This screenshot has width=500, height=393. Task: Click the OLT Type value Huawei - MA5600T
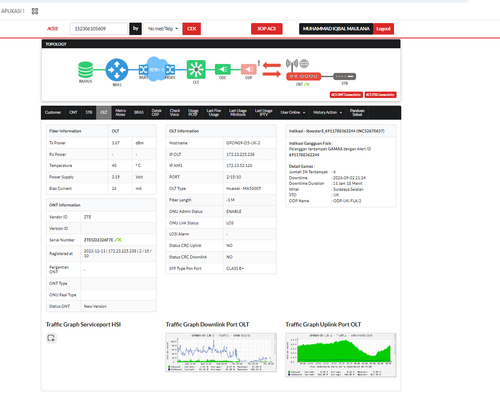pos(243,189)
